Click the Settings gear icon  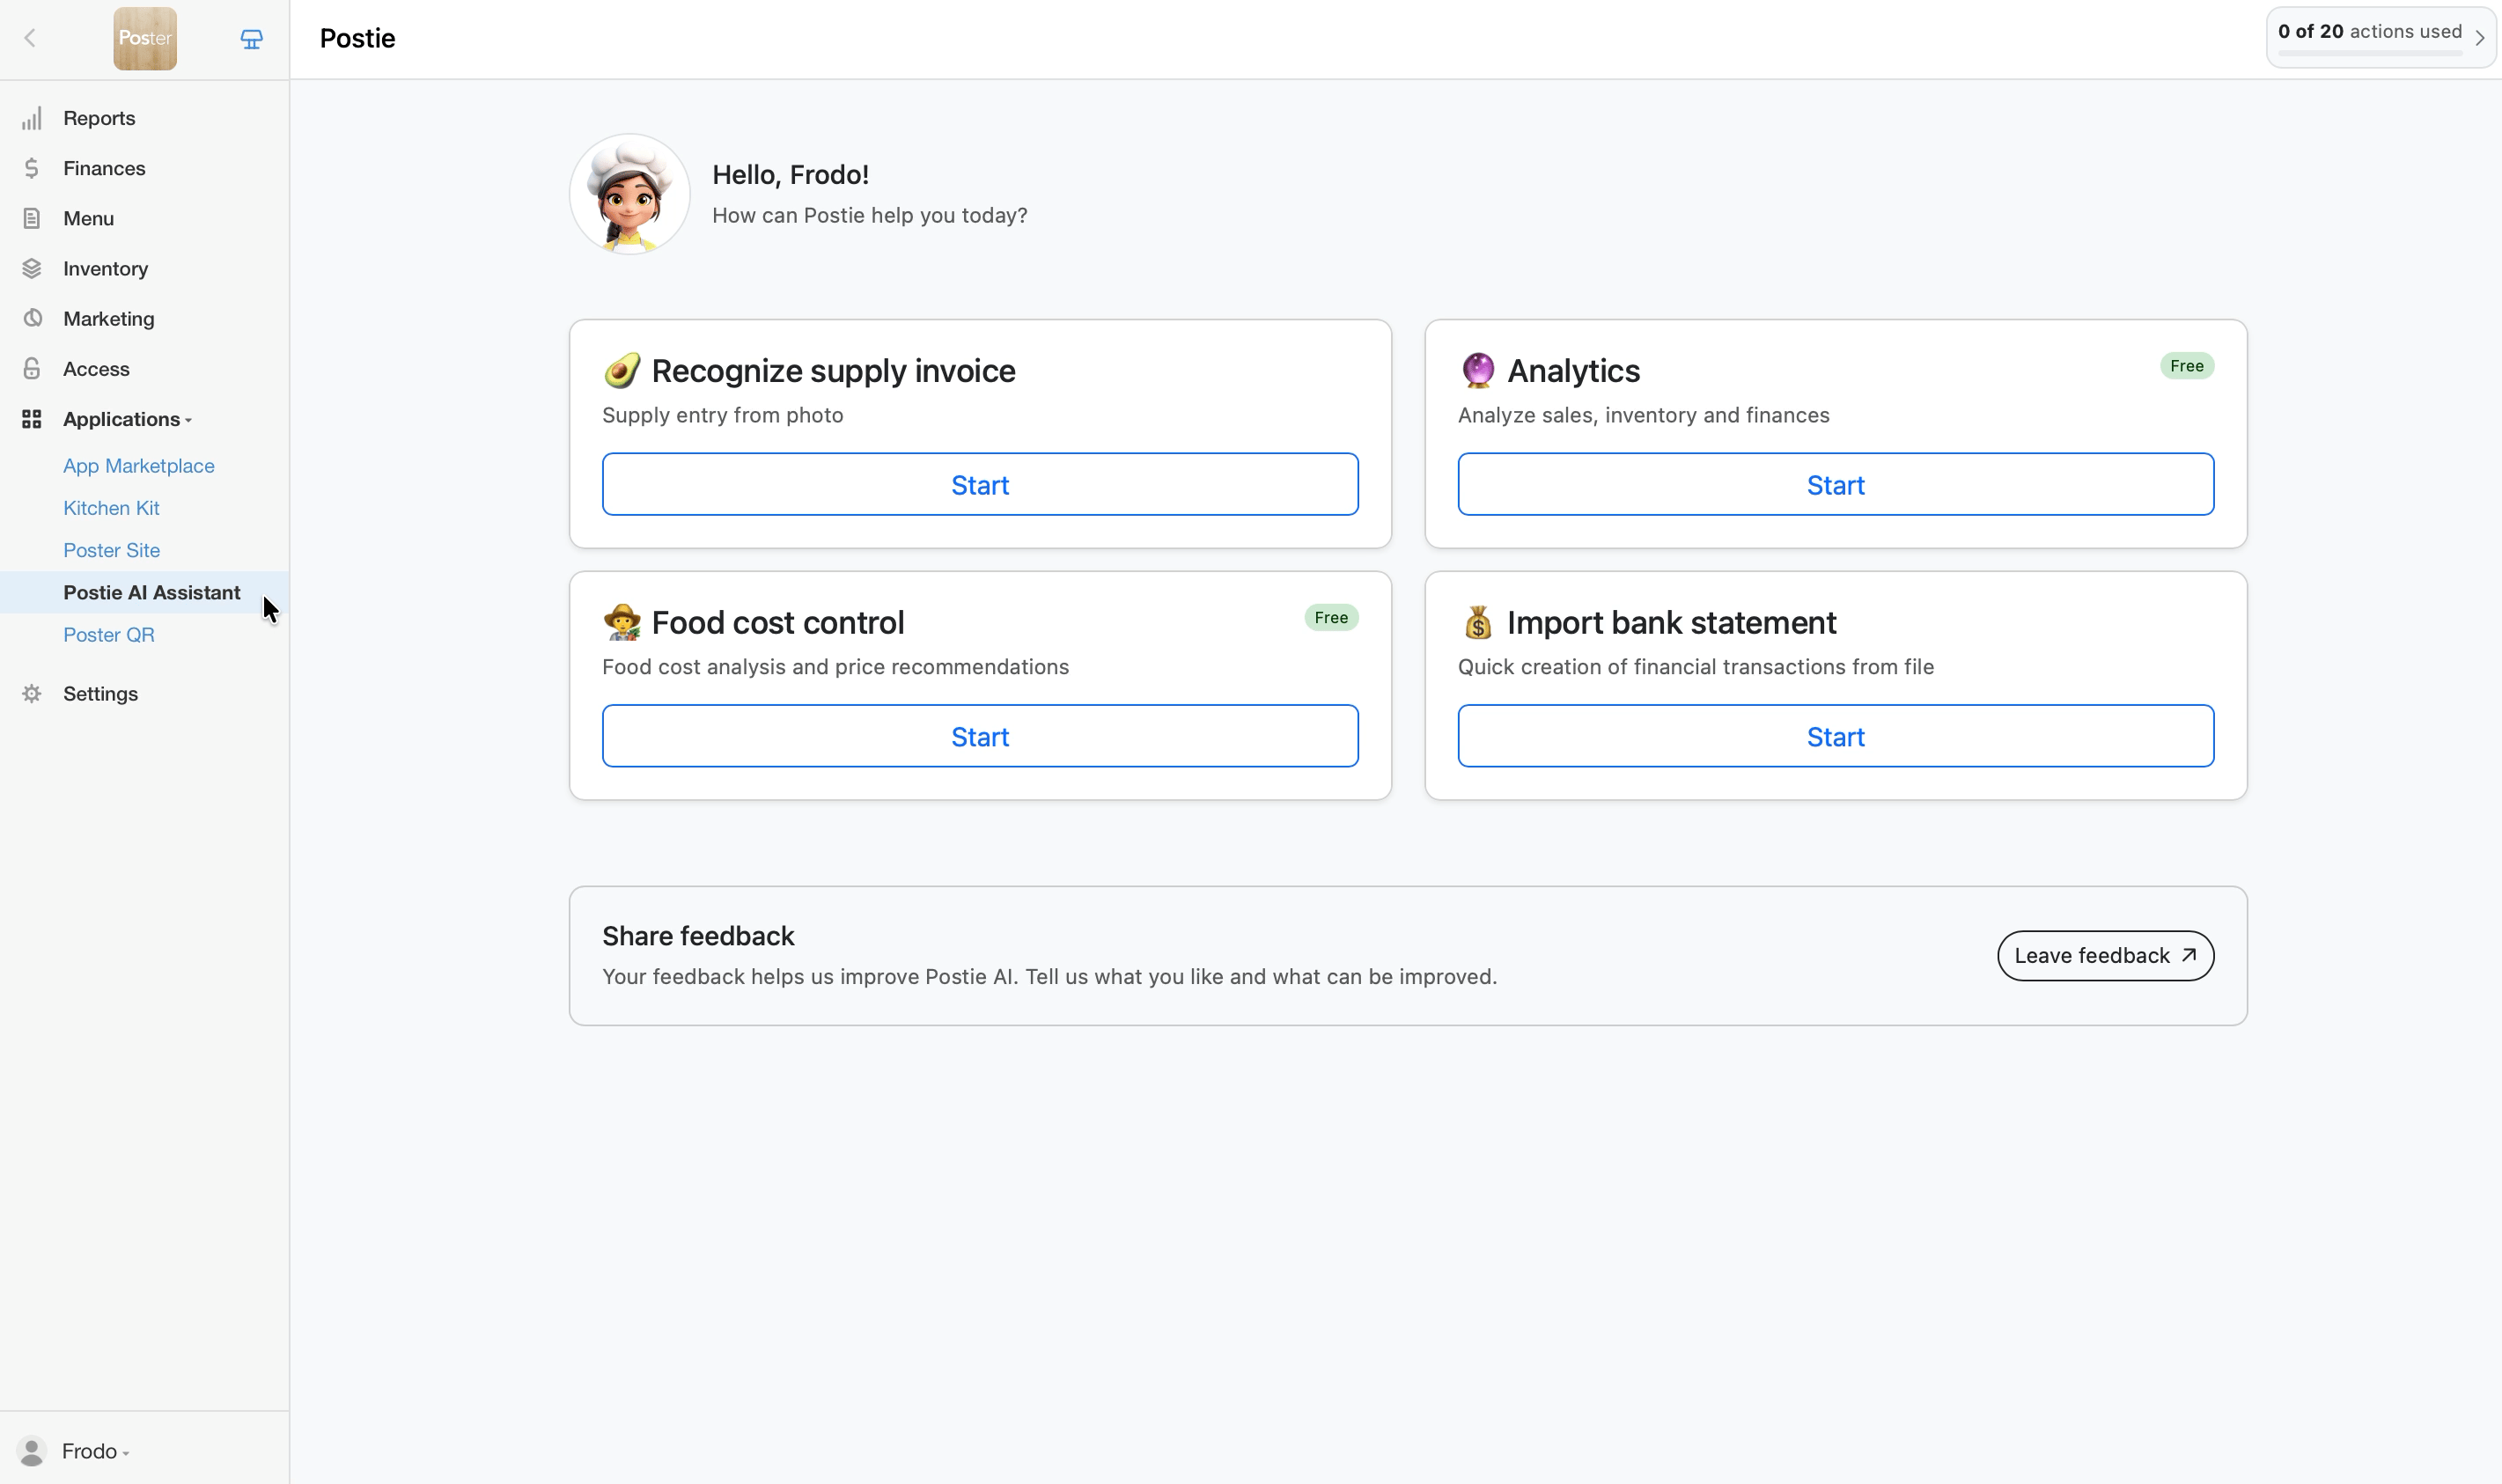(32, 694)
